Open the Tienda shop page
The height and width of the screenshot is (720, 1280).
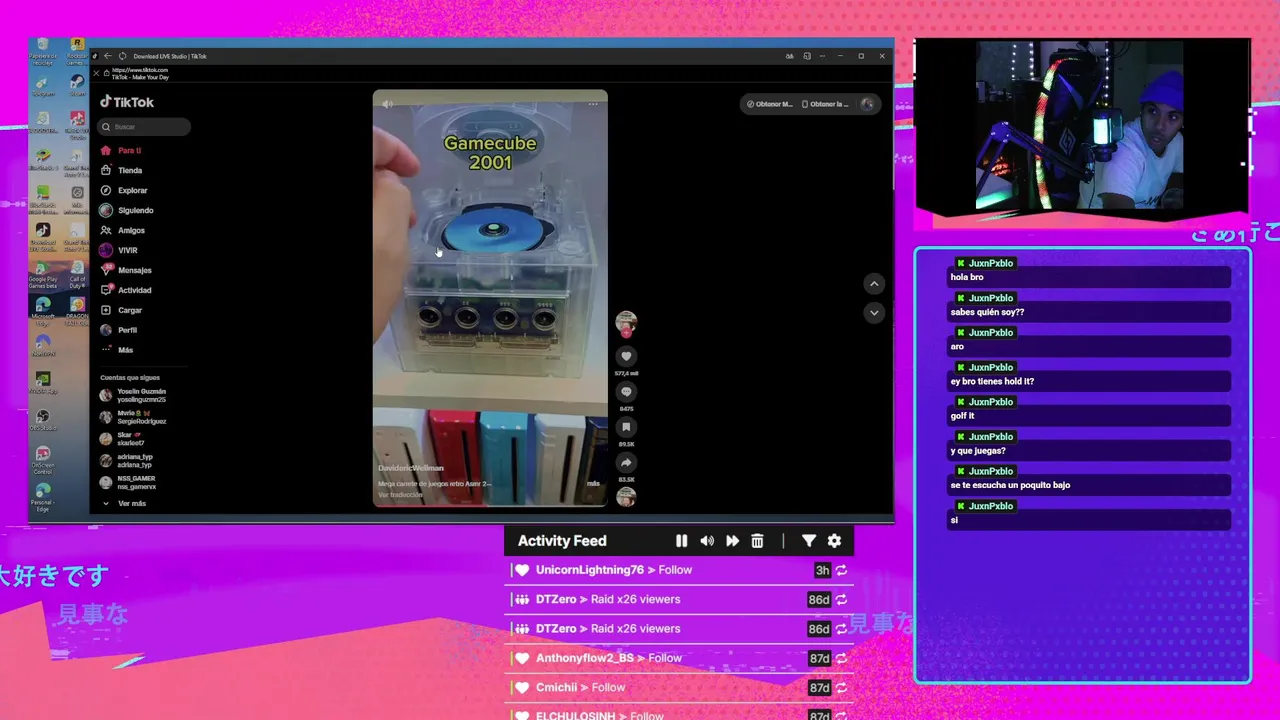pos(121,170)
